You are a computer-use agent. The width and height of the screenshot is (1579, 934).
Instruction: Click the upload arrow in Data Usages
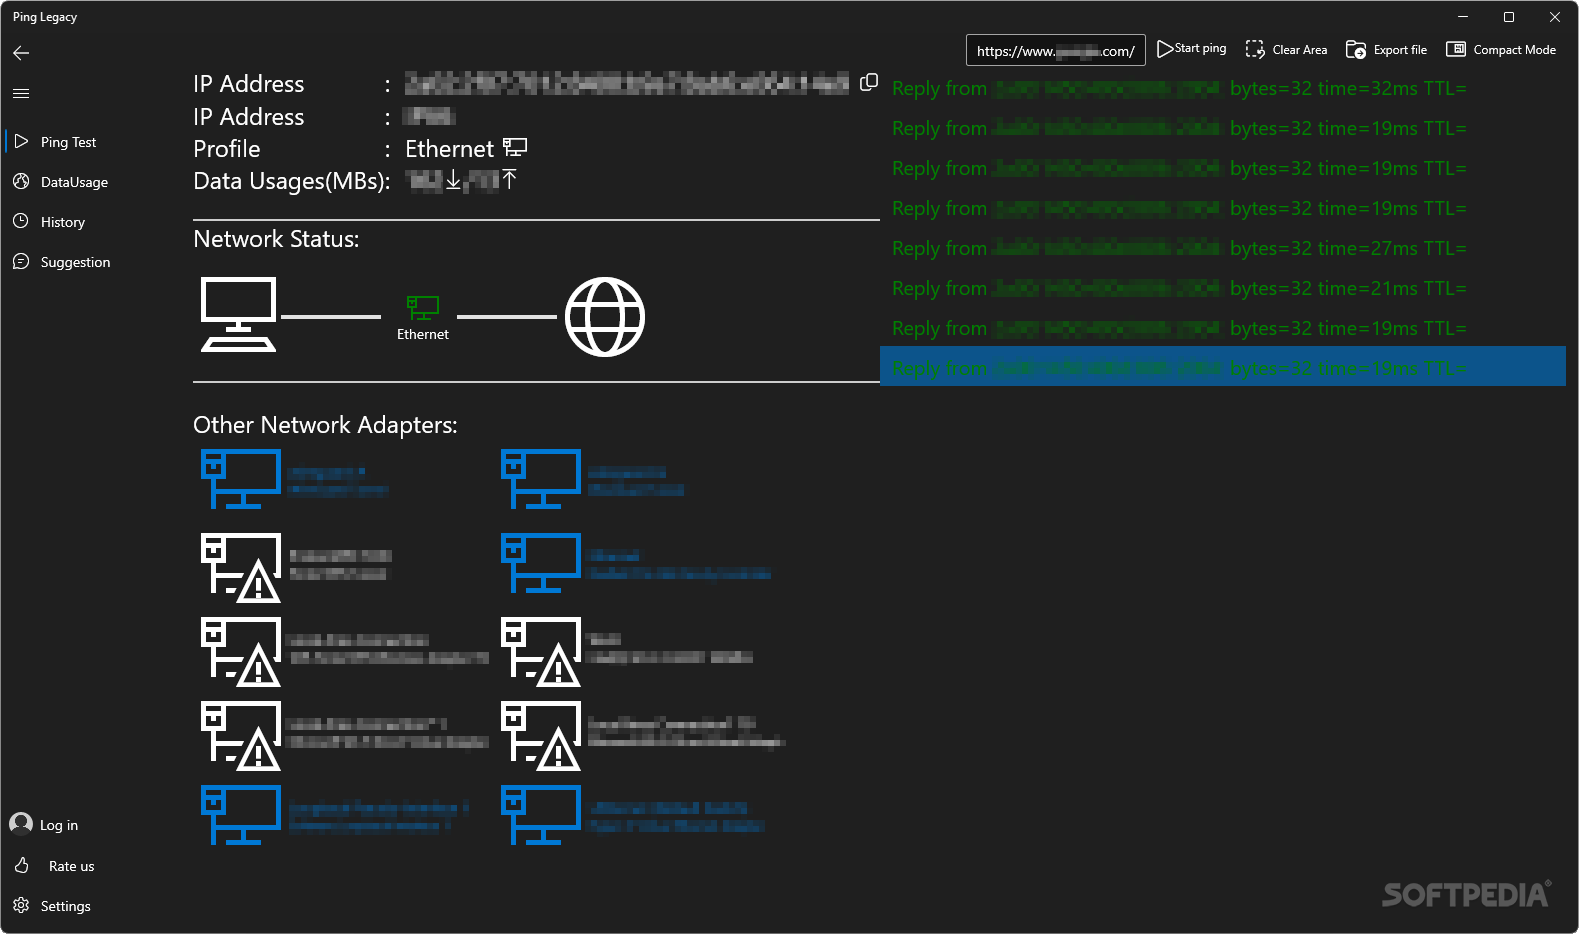(x=509, y=180)
